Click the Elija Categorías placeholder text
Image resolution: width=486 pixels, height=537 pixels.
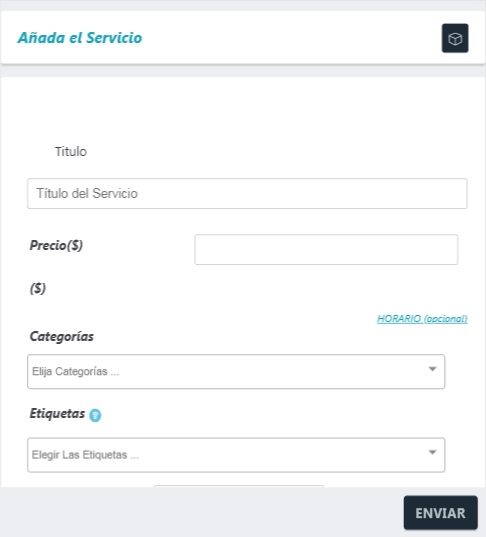click(76, 372)
